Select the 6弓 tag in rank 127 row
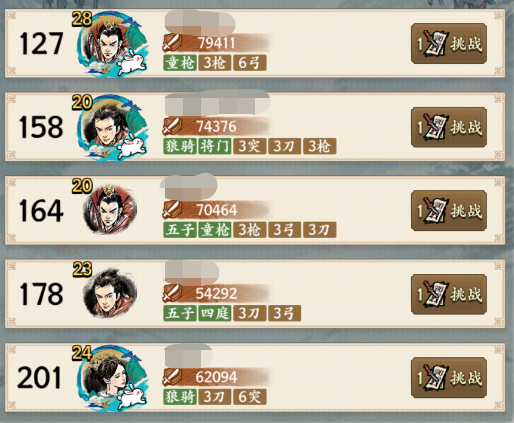The width and height of the screenshot is (514, 423). [249, 63]
